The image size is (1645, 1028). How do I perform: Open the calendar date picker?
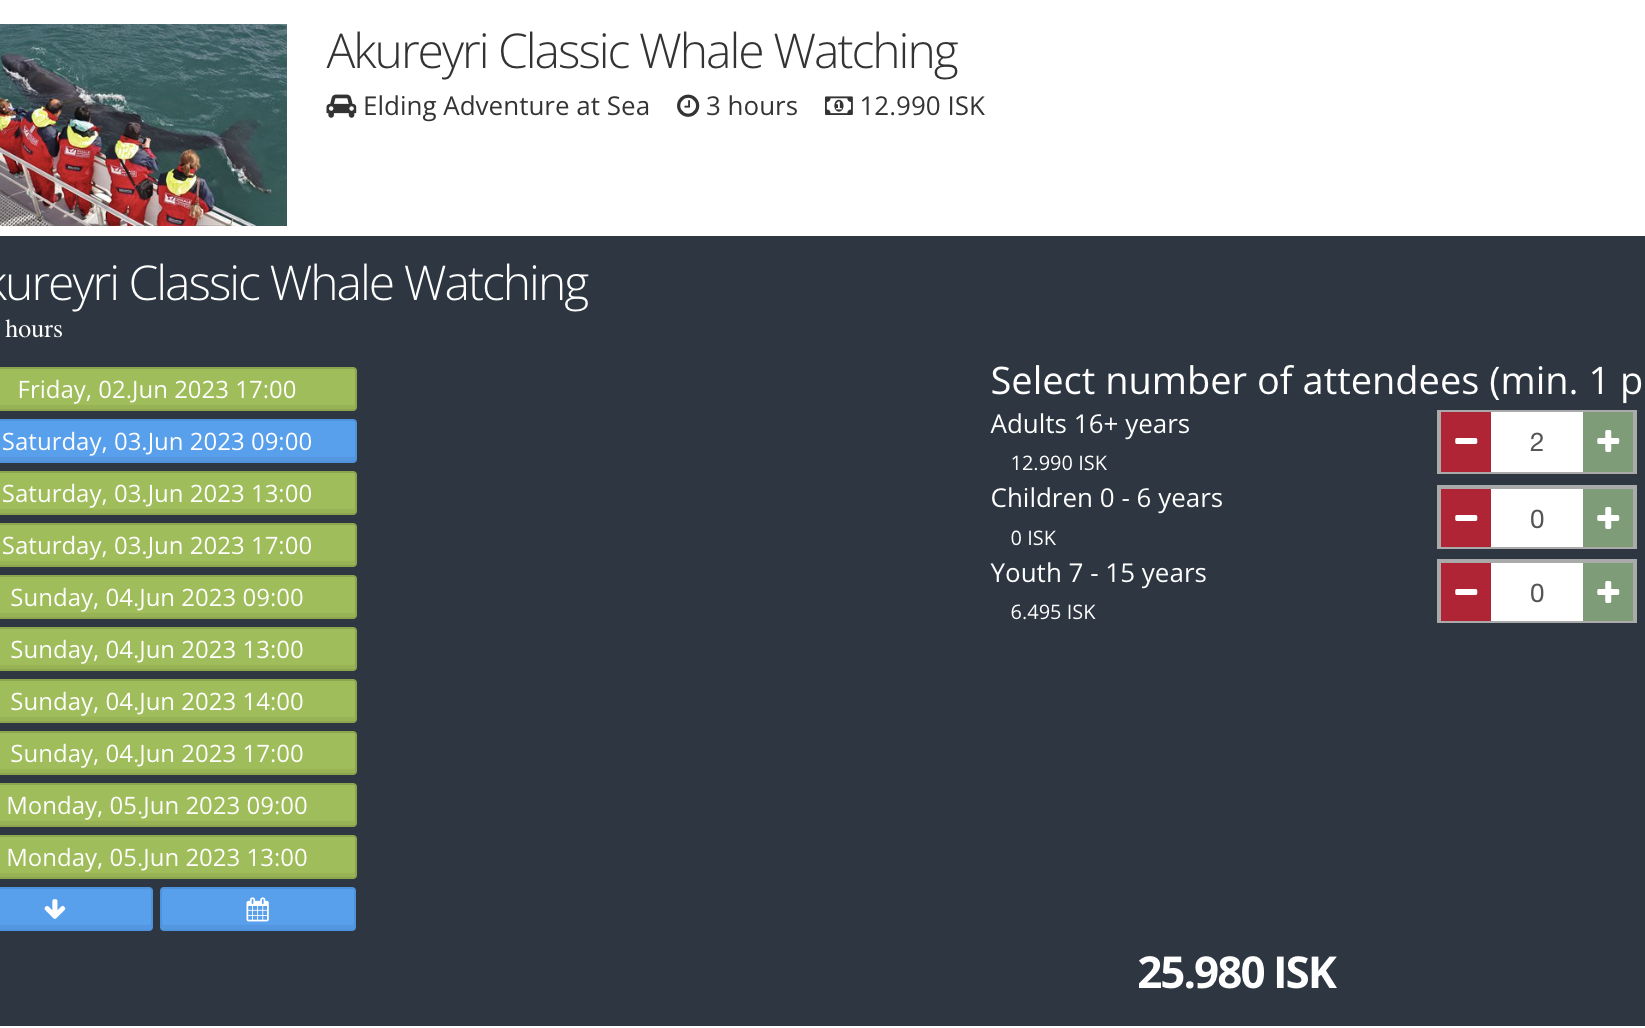pyautogui.click(x=257, y=909)
